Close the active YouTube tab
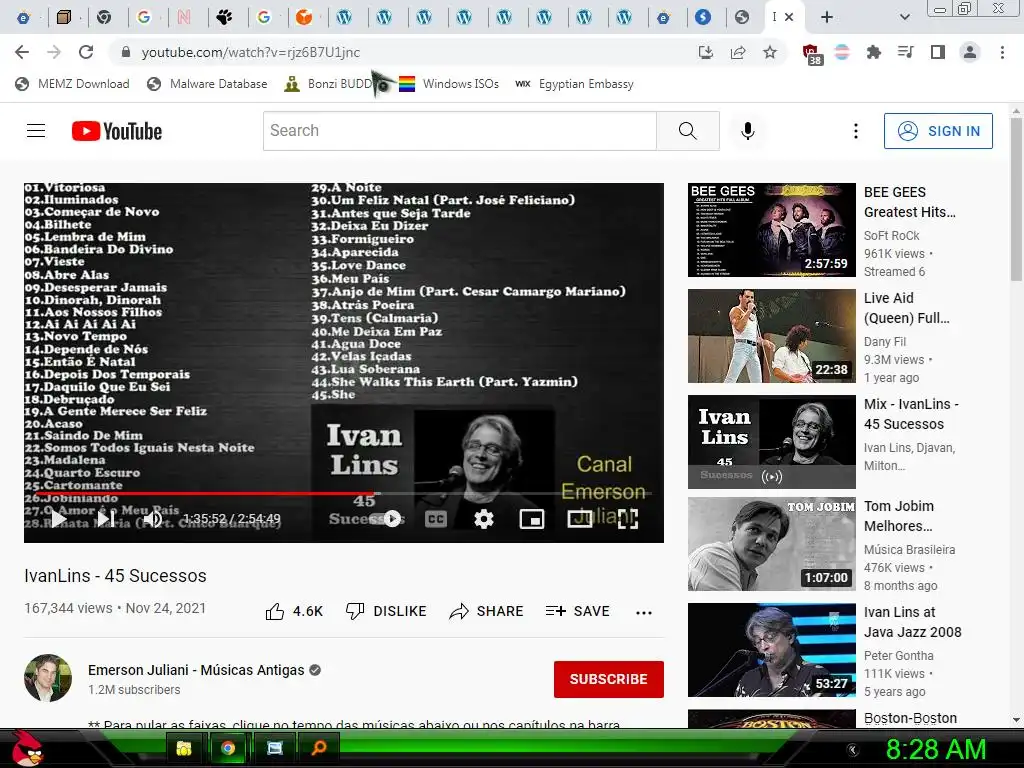 789,17
